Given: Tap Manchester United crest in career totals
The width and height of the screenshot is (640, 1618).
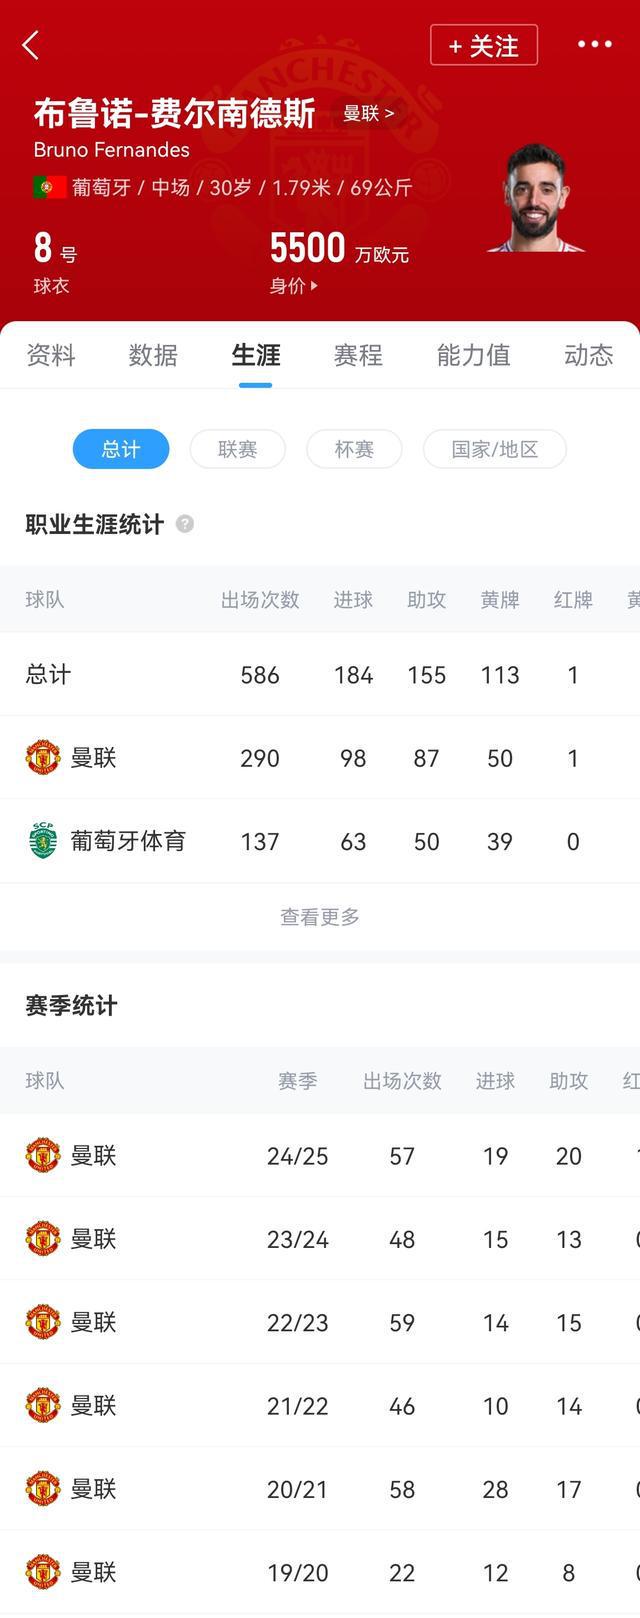Looking at the screenshot, I should pyautogui.click(x=43, y=758).
